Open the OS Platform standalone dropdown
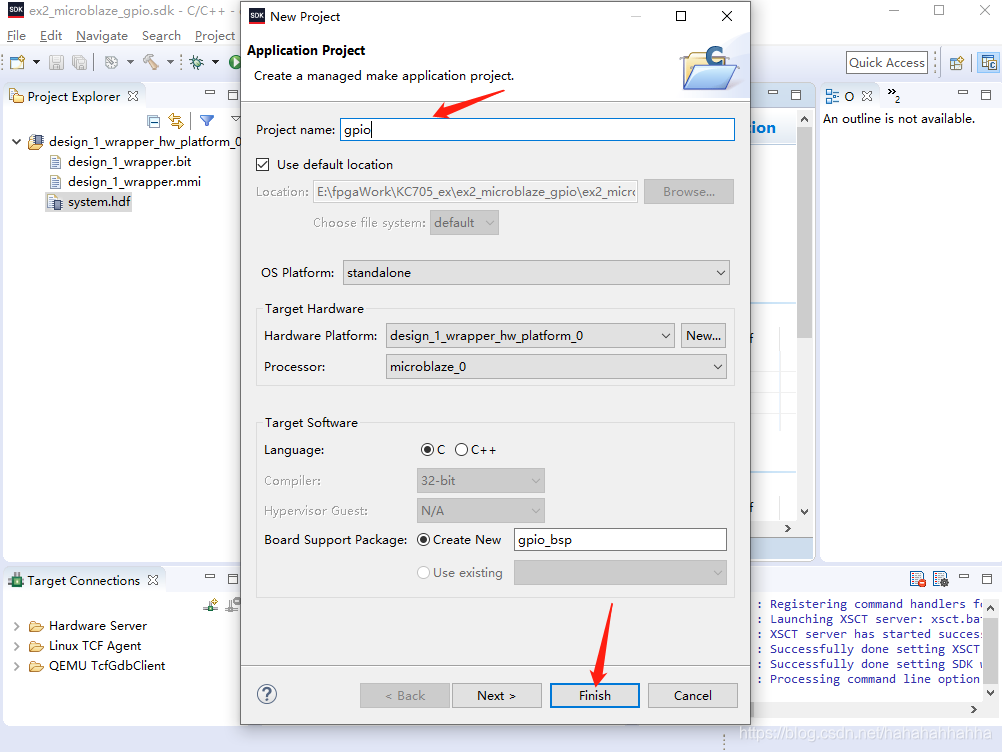This screenshot has height=752, width=1002. pos(536,273)
